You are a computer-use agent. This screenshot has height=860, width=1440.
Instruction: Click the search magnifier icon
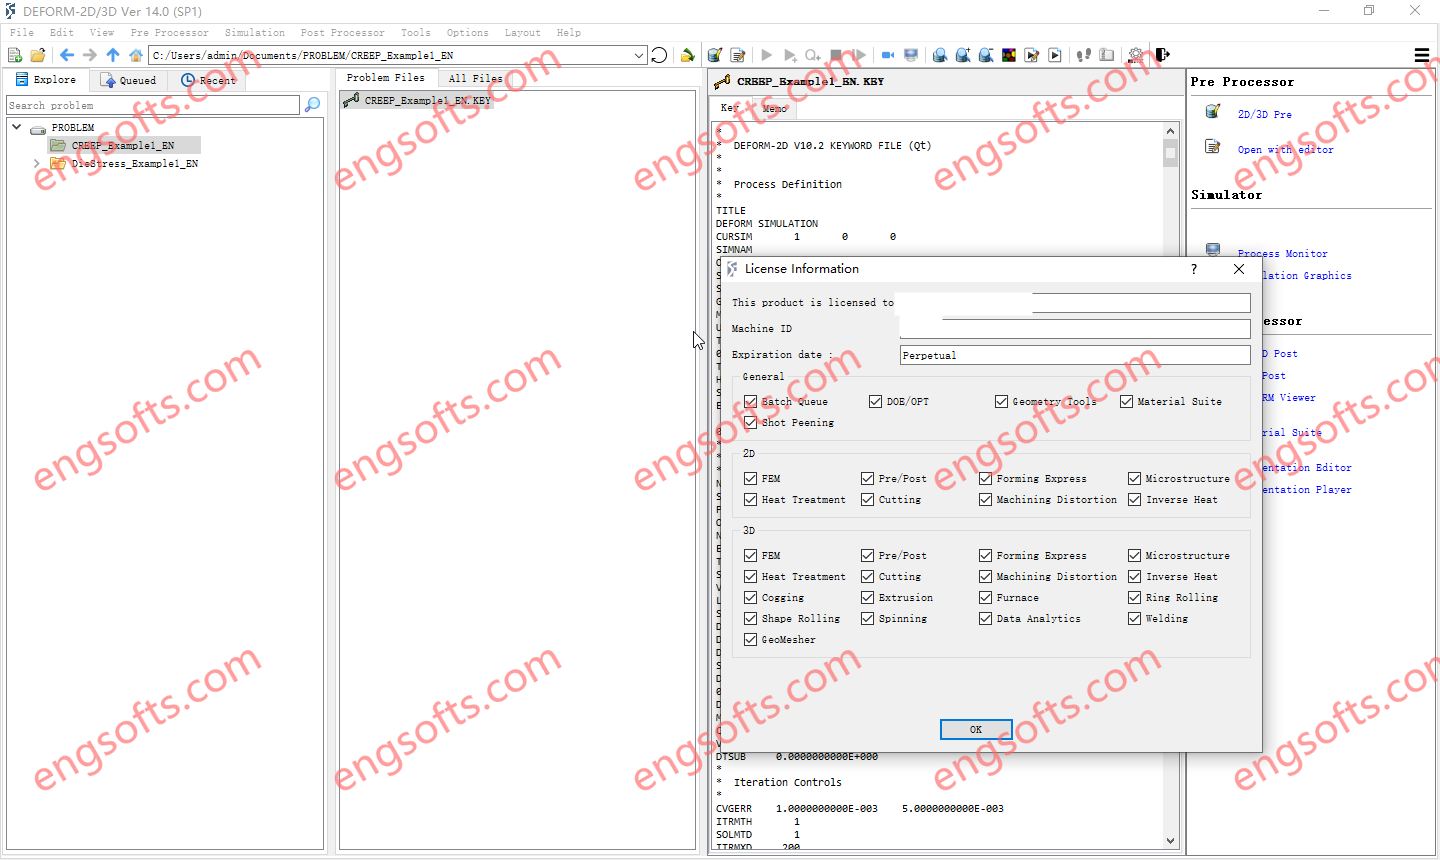pos(312,105)
